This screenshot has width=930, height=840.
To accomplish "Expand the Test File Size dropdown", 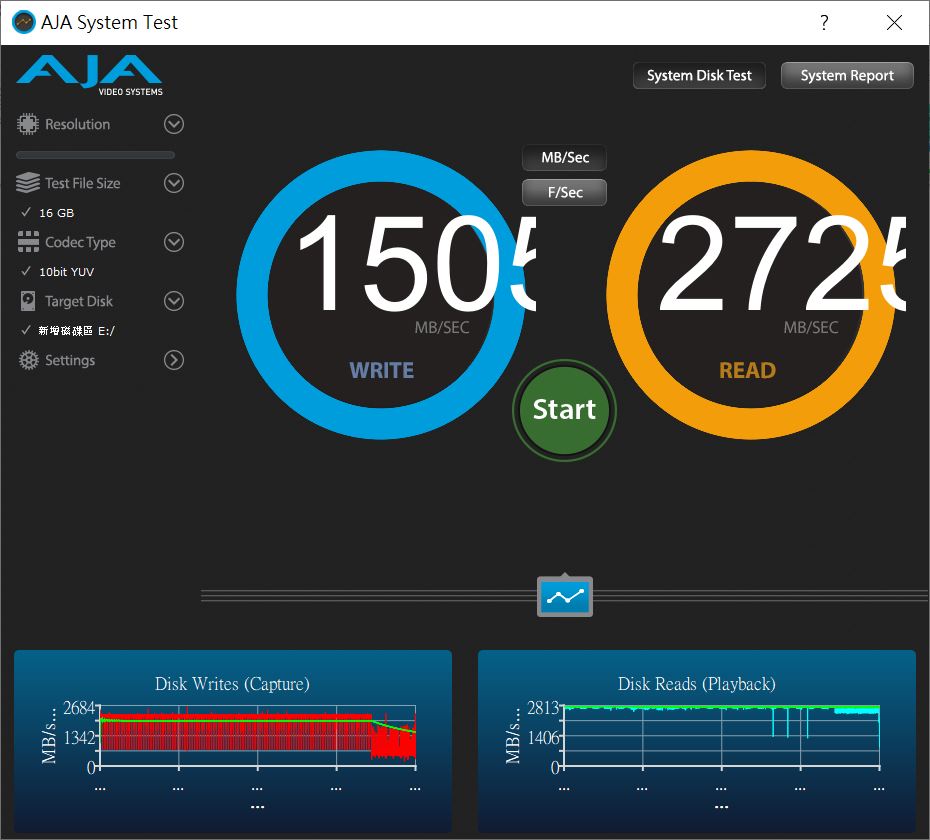I will (174, 183).
